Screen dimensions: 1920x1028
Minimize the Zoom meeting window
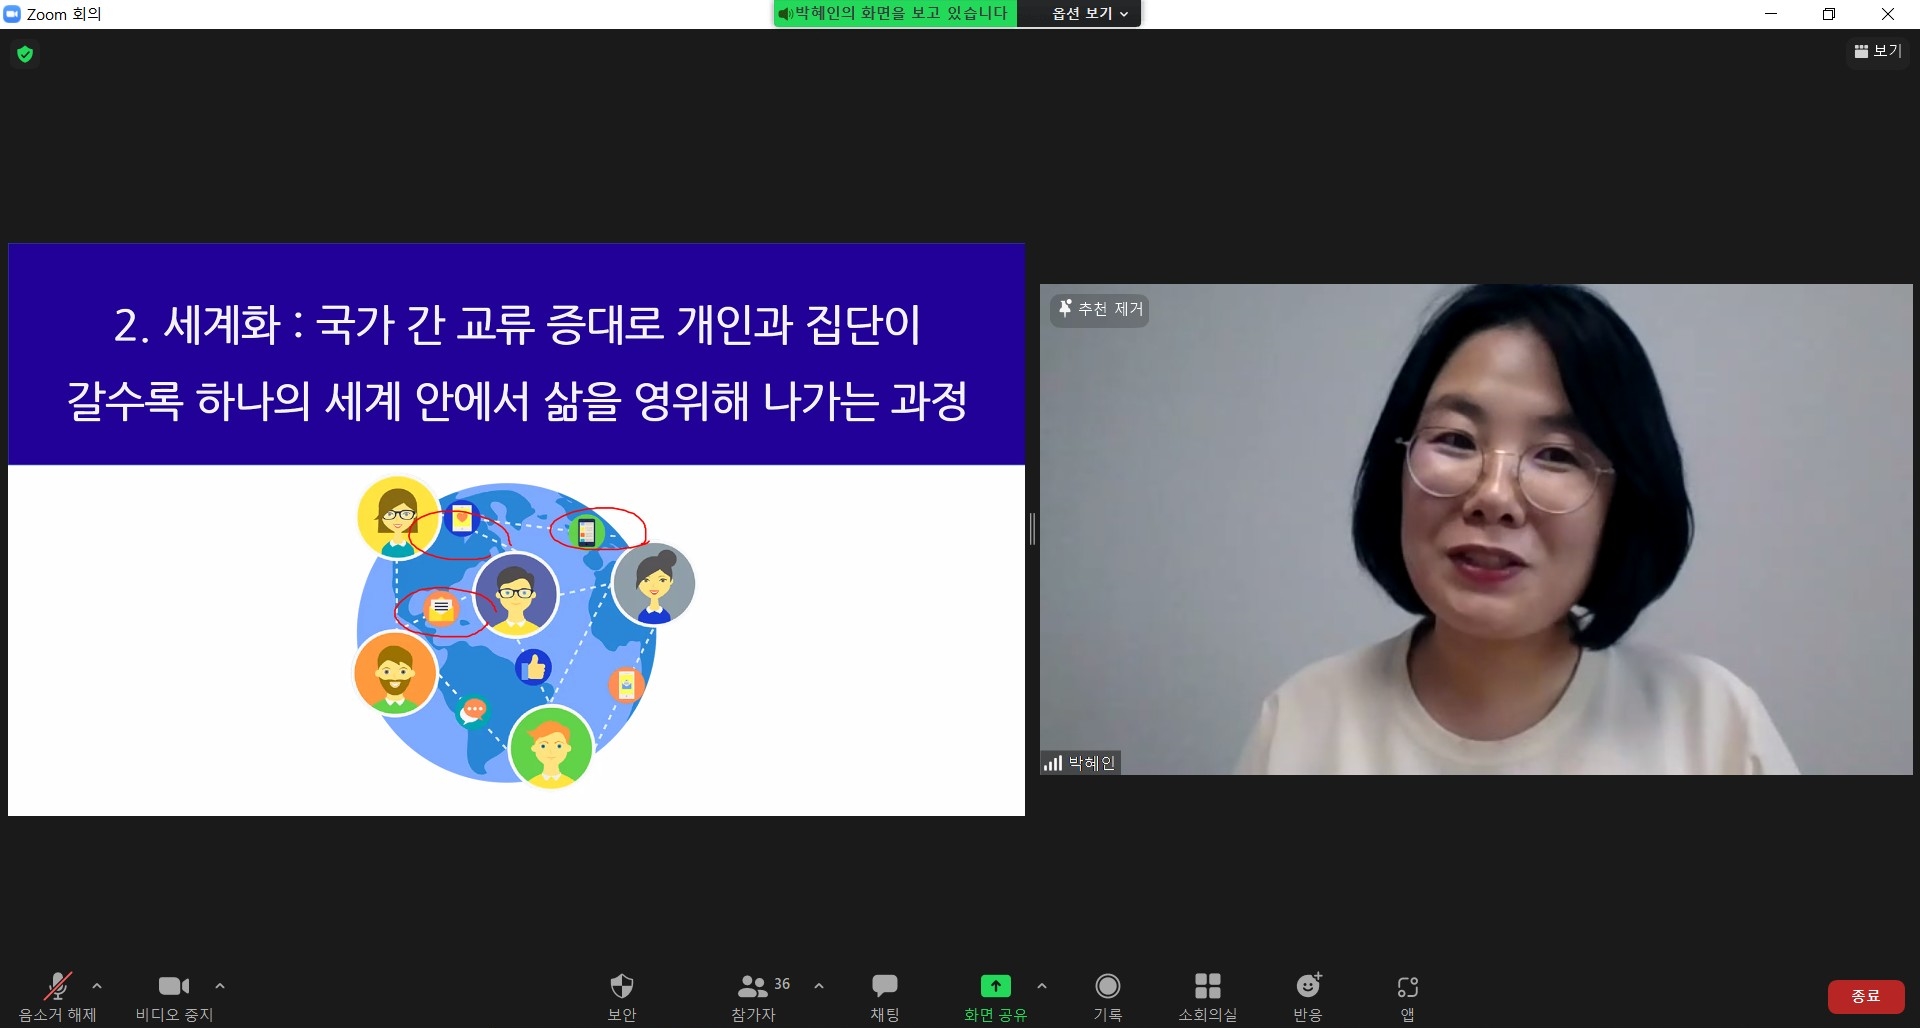(x=1771, y=14)
